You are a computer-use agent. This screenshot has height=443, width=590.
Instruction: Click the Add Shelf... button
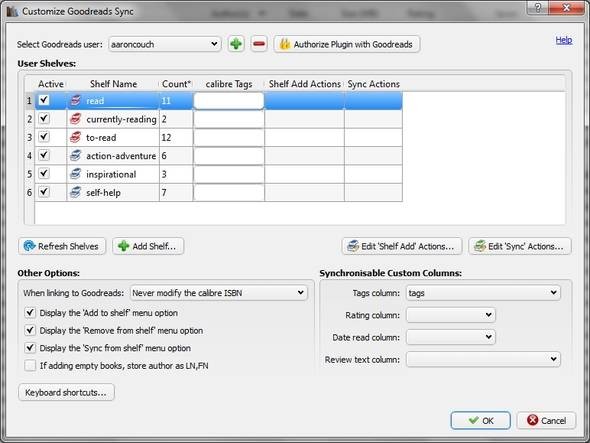148,246
